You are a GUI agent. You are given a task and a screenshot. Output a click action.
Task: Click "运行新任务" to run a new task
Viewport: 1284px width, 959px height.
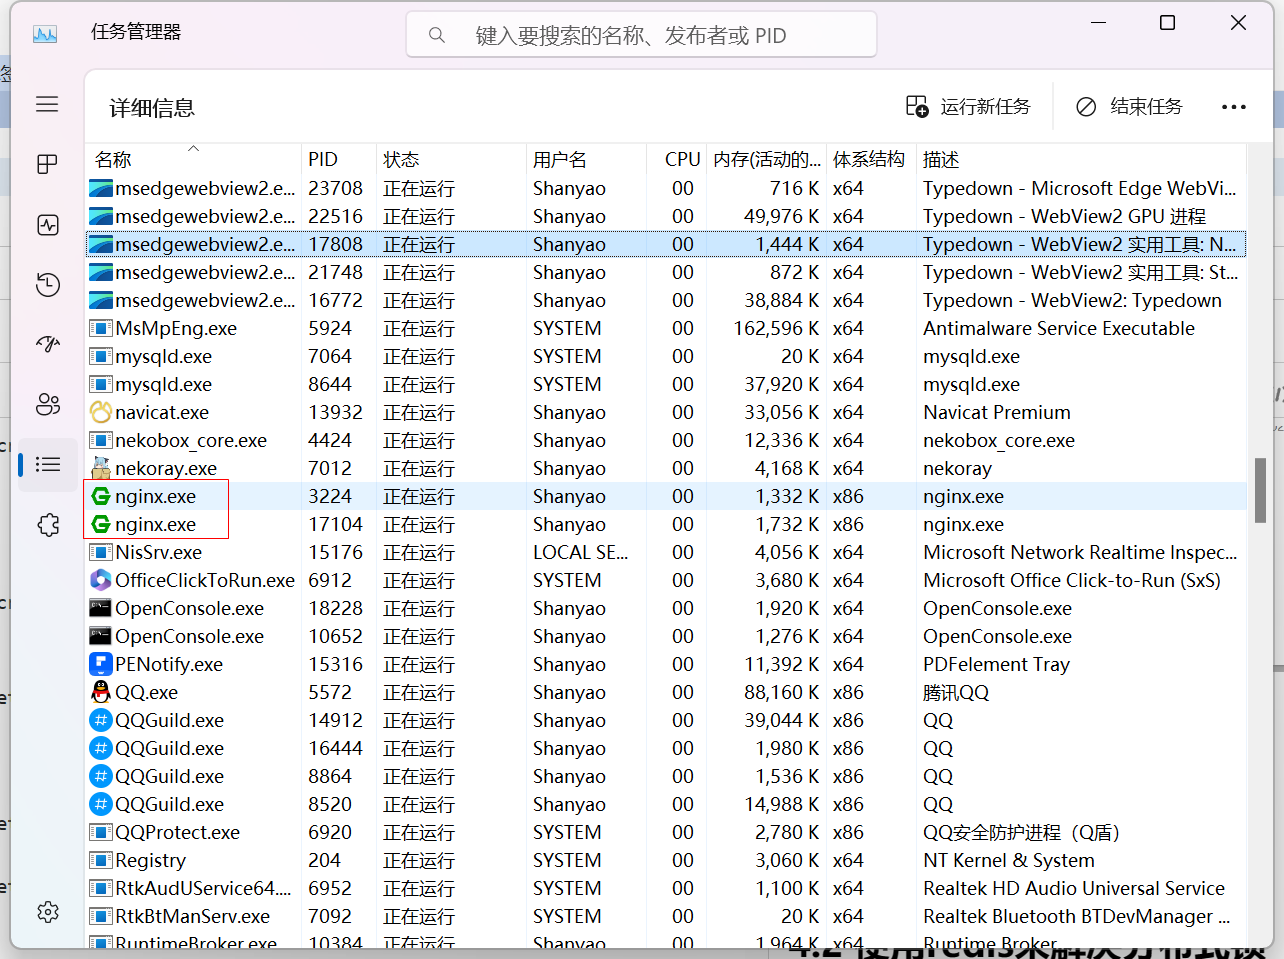click(x=968, y=106)
